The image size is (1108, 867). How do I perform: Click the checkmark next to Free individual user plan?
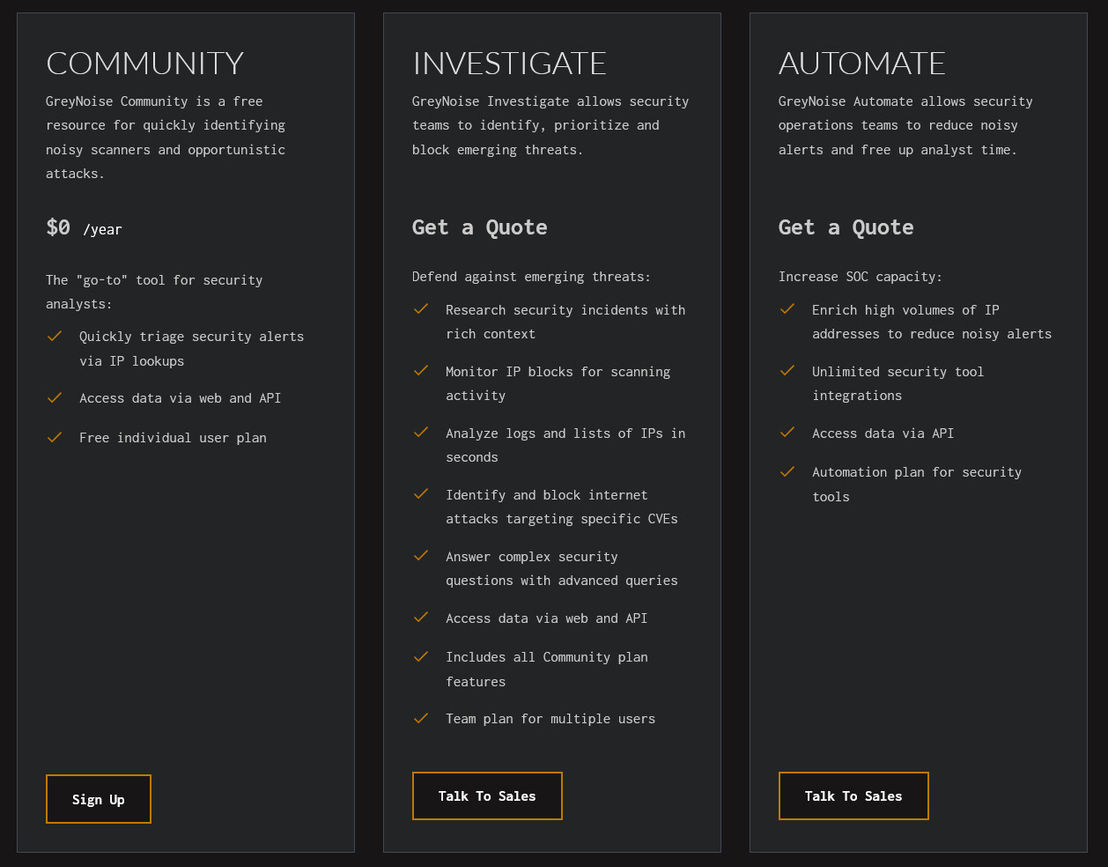[x=54, y=437]
